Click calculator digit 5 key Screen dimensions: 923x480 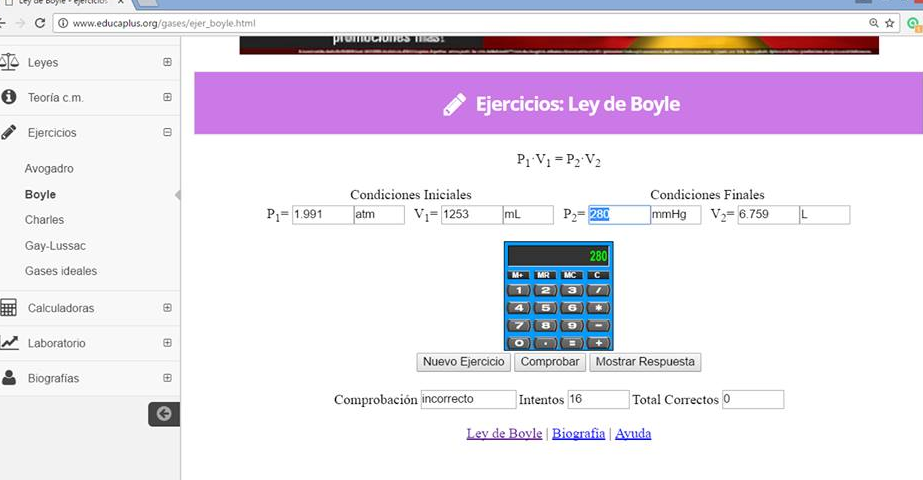click(545, 308)
